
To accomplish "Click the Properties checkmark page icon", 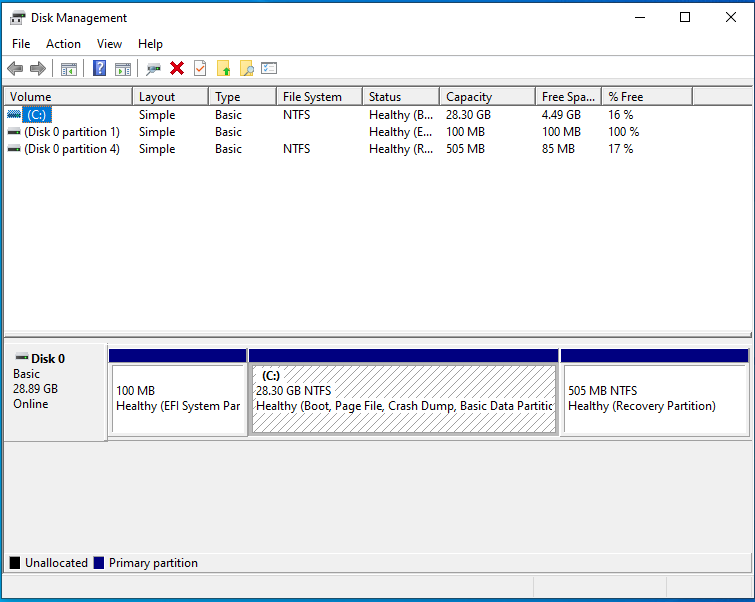I will point(200,68).
